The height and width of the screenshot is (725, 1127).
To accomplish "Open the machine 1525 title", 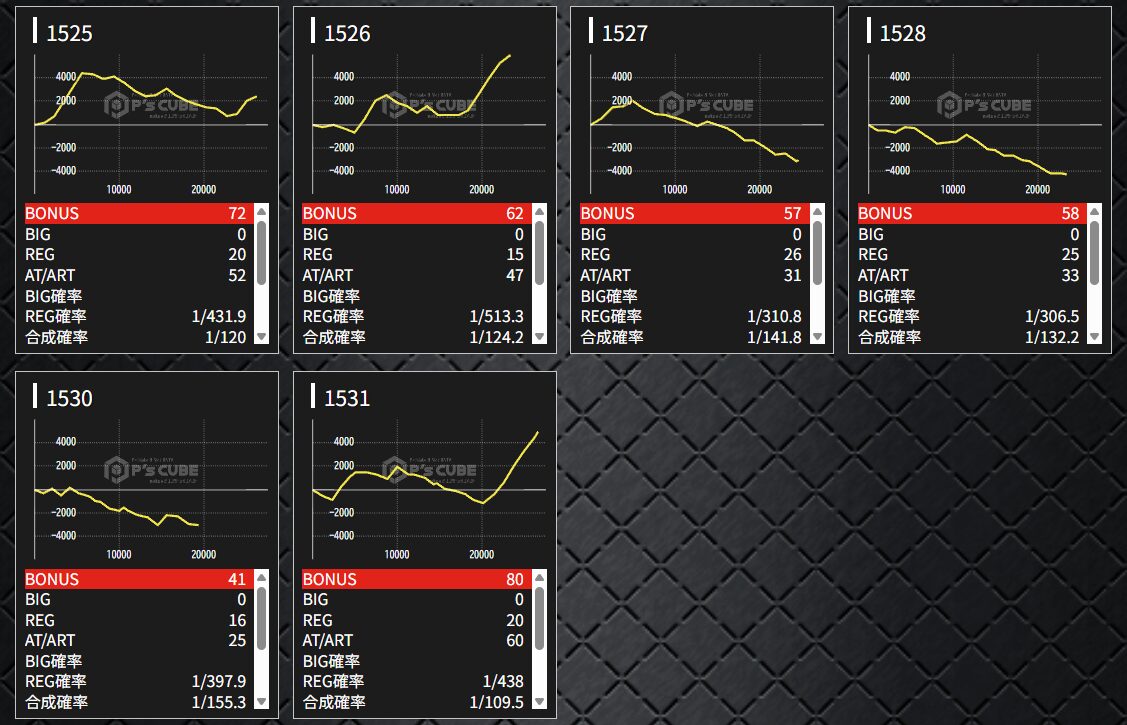I will (x=69, y=33).
